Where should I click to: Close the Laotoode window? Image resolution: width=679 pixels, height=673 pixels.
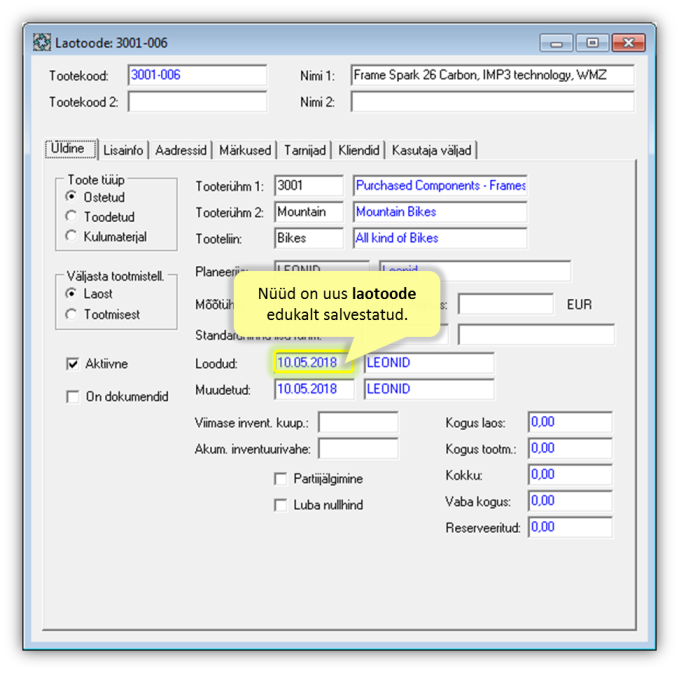coord(628,43)
